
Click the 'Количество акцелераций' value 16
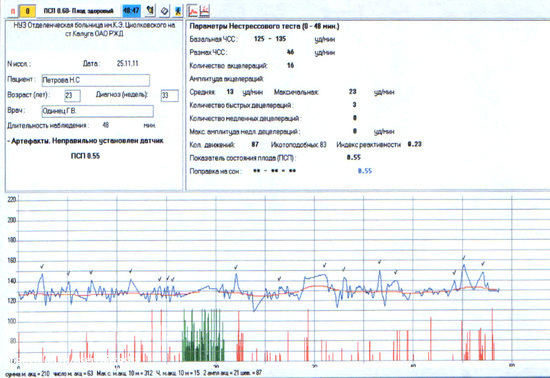pyautogui.click(x=290, y=66)
